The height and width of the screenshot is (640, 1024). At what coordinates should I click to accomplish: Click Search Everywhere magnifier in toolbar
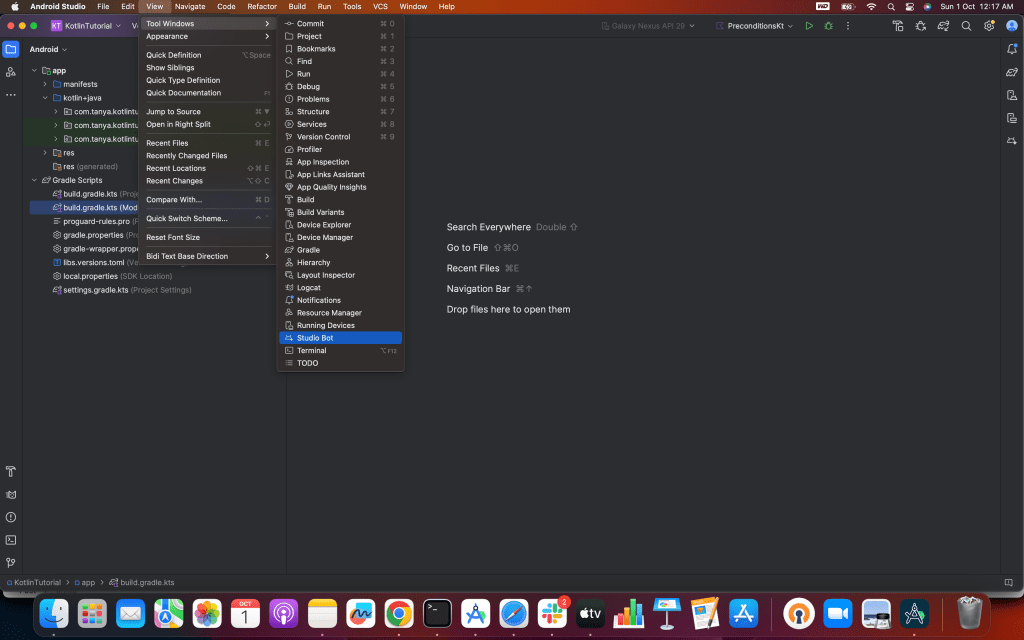[967, 26]
